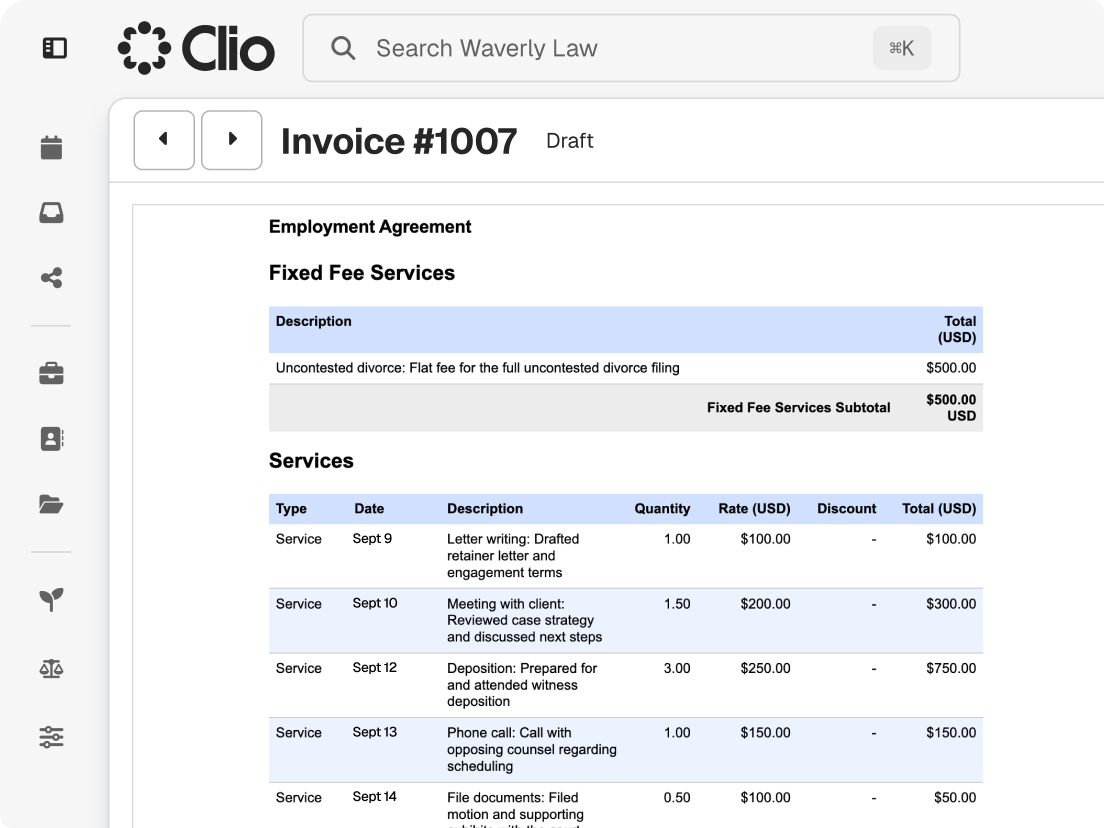Click the $200.00 rate cell
Screen dimensions: 1104x828
[x=765, y=603]
